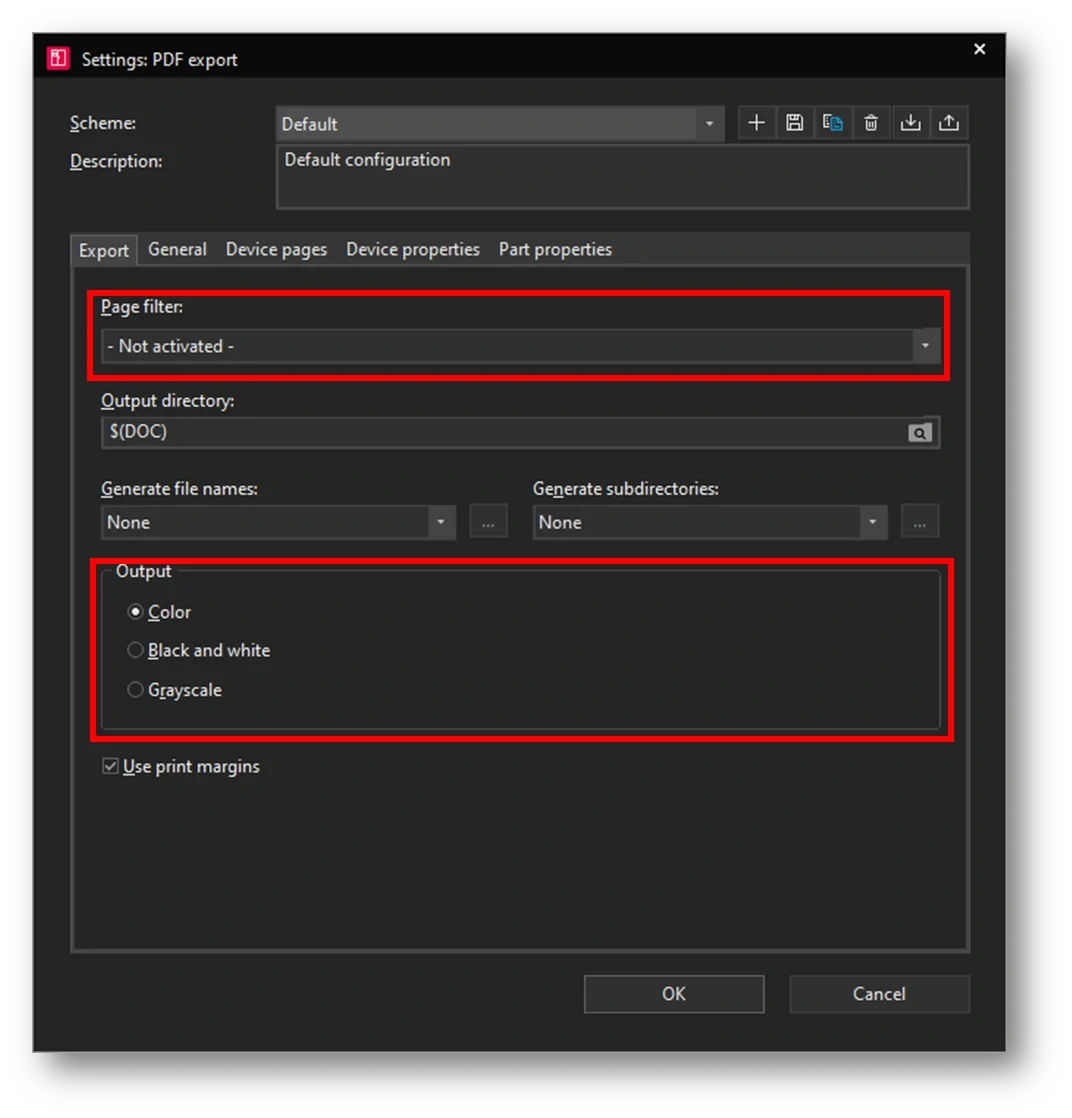The image size is (1072, 1118).
Task: Switch to the Export tab
Action: 103,250
